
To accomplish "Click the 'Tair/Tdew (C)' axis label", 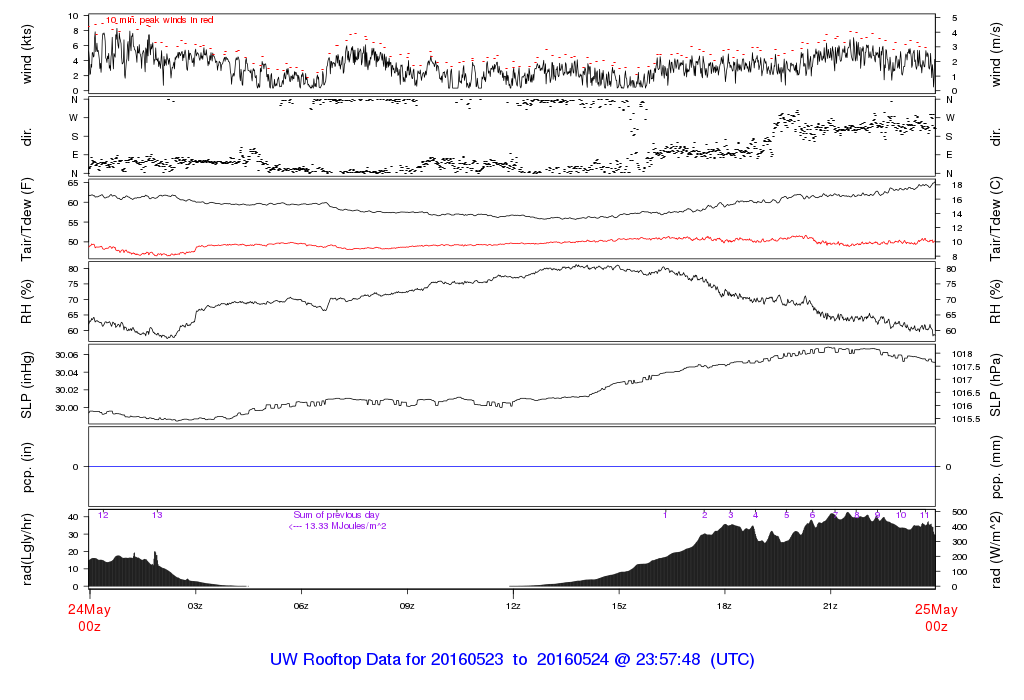I will pos(995,219).
